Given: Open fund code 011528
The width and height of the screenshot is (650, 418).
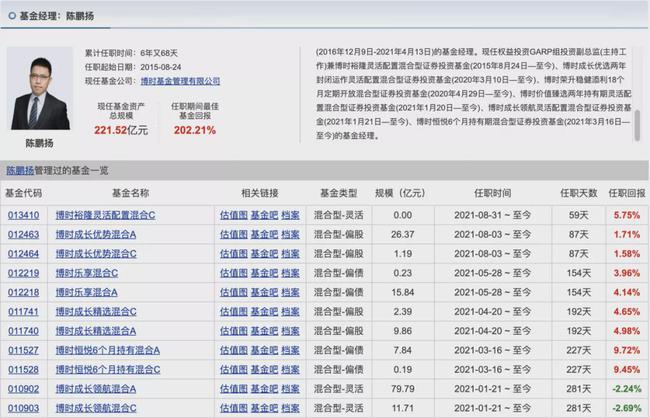Looking at the screenshot, I should pyautogui.click(x=24, y=369).
